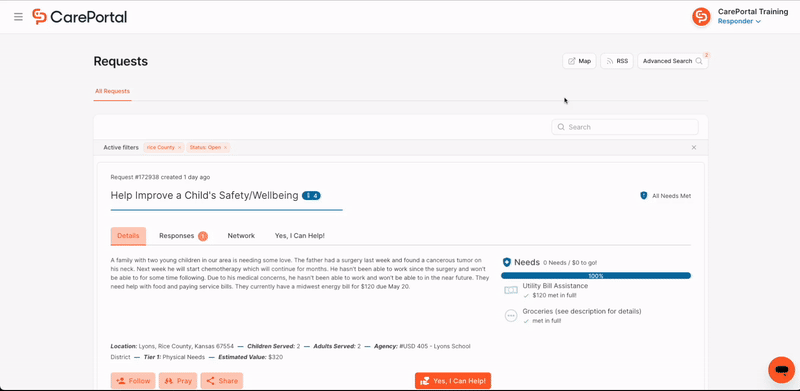
Task: Open the RSS feed button
Action: [617, 61]
